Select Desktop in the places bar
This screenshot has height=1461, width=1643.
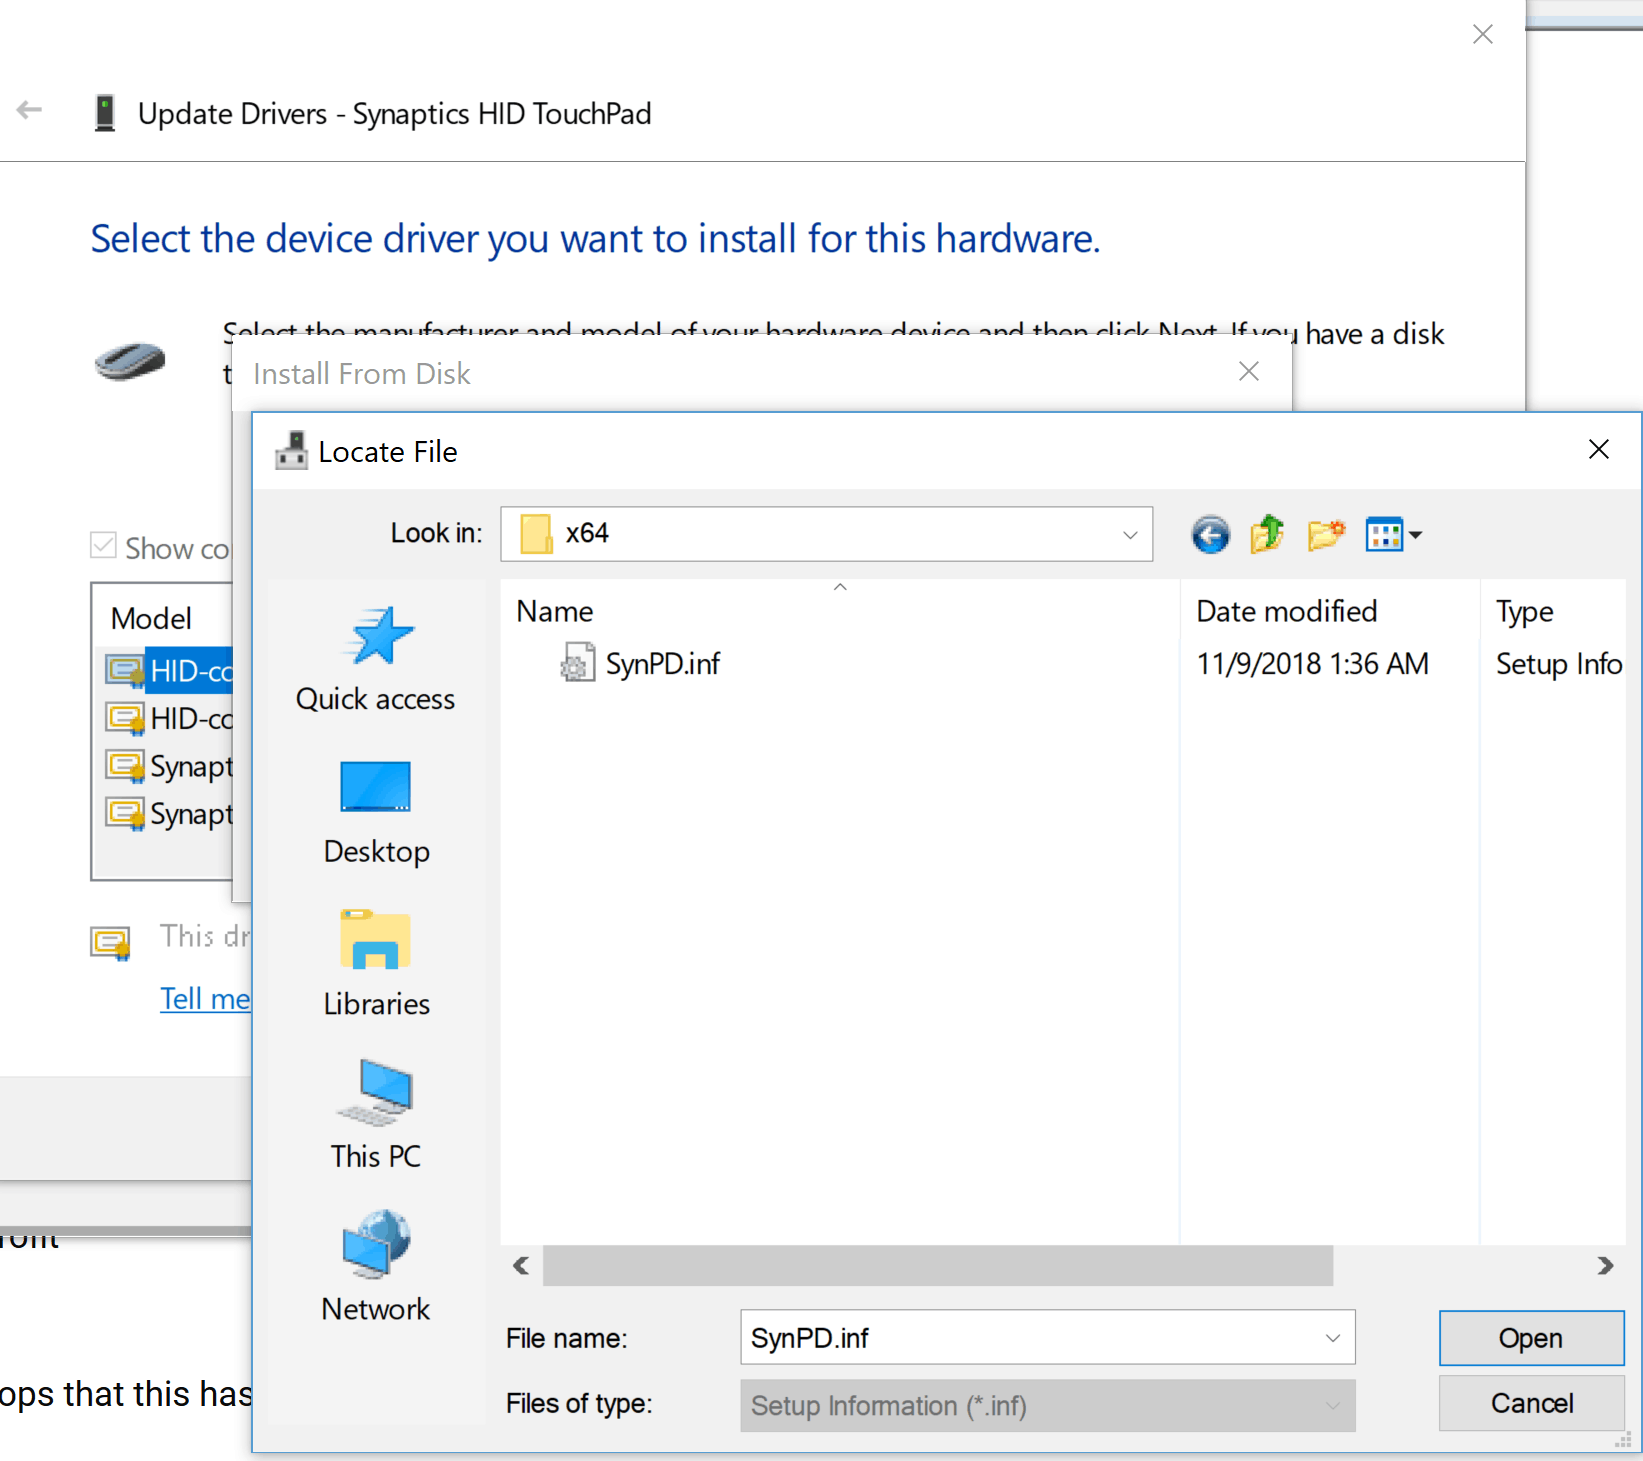coord(376,812)
